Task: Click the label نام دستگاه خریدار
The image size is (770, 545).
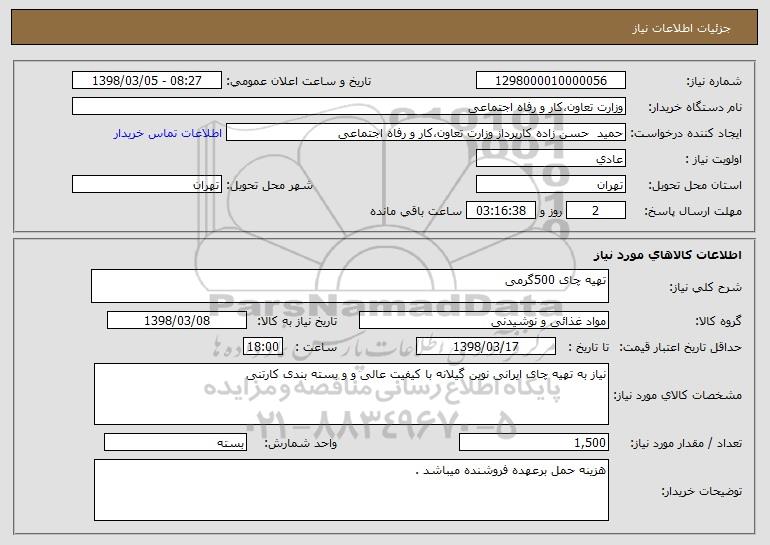Action: 695,108
